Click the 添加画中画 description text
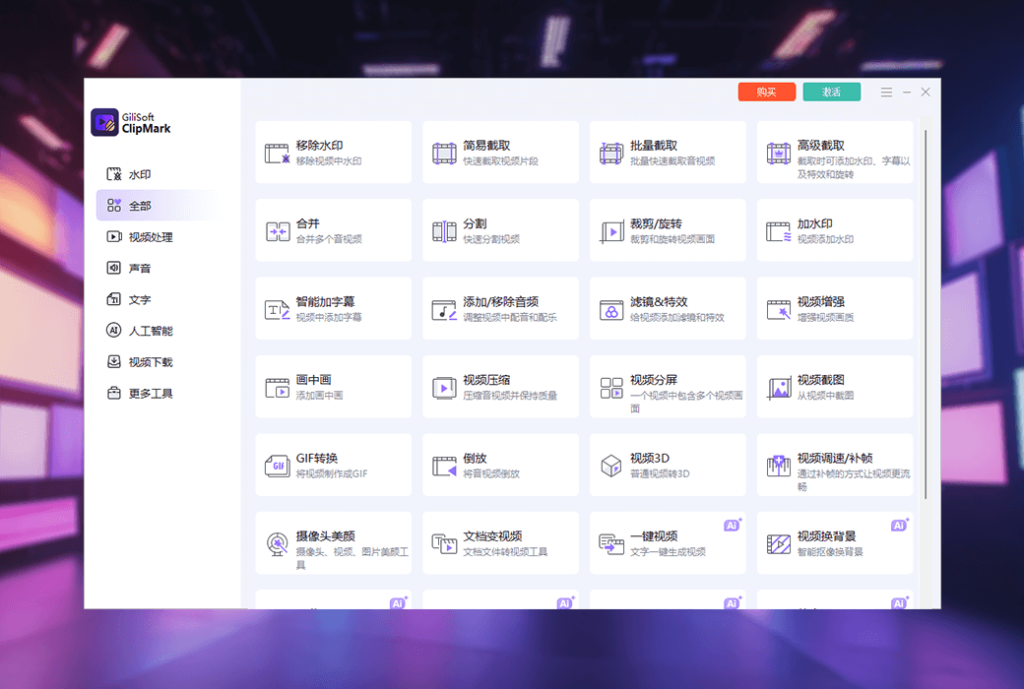This screenshot has height=689, width=1024. (x=319, y=395)
